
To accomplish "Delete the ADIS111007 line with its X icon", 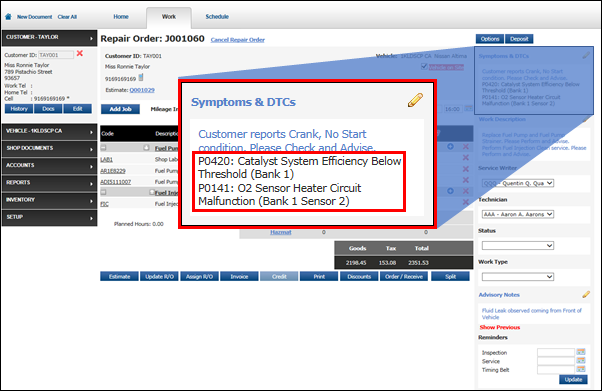I will pos(466,180).
